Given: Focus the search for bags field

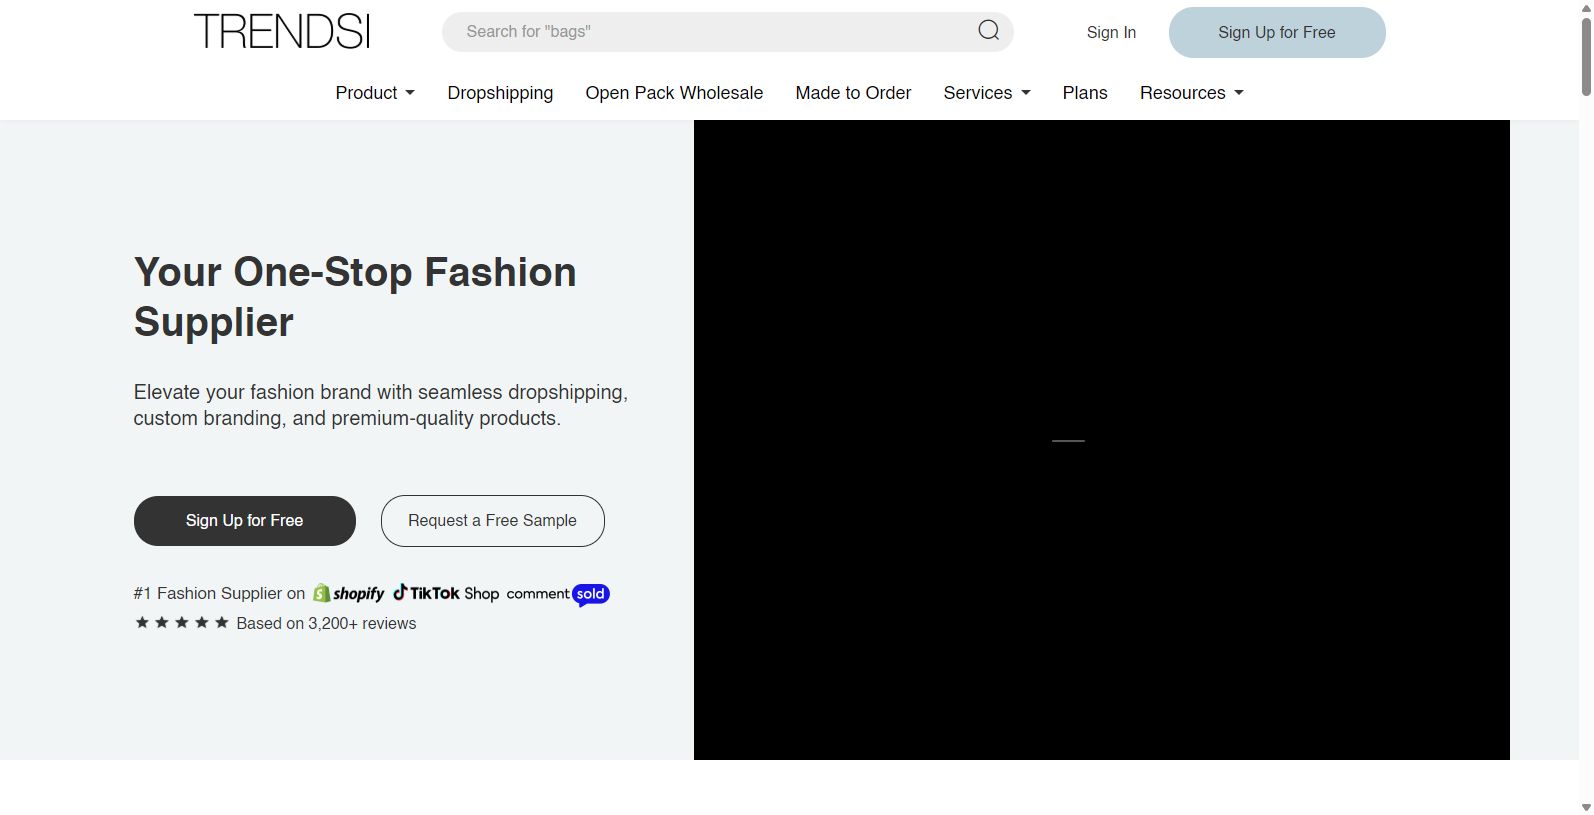Looking at the screenshot, I should coord(727,31).
